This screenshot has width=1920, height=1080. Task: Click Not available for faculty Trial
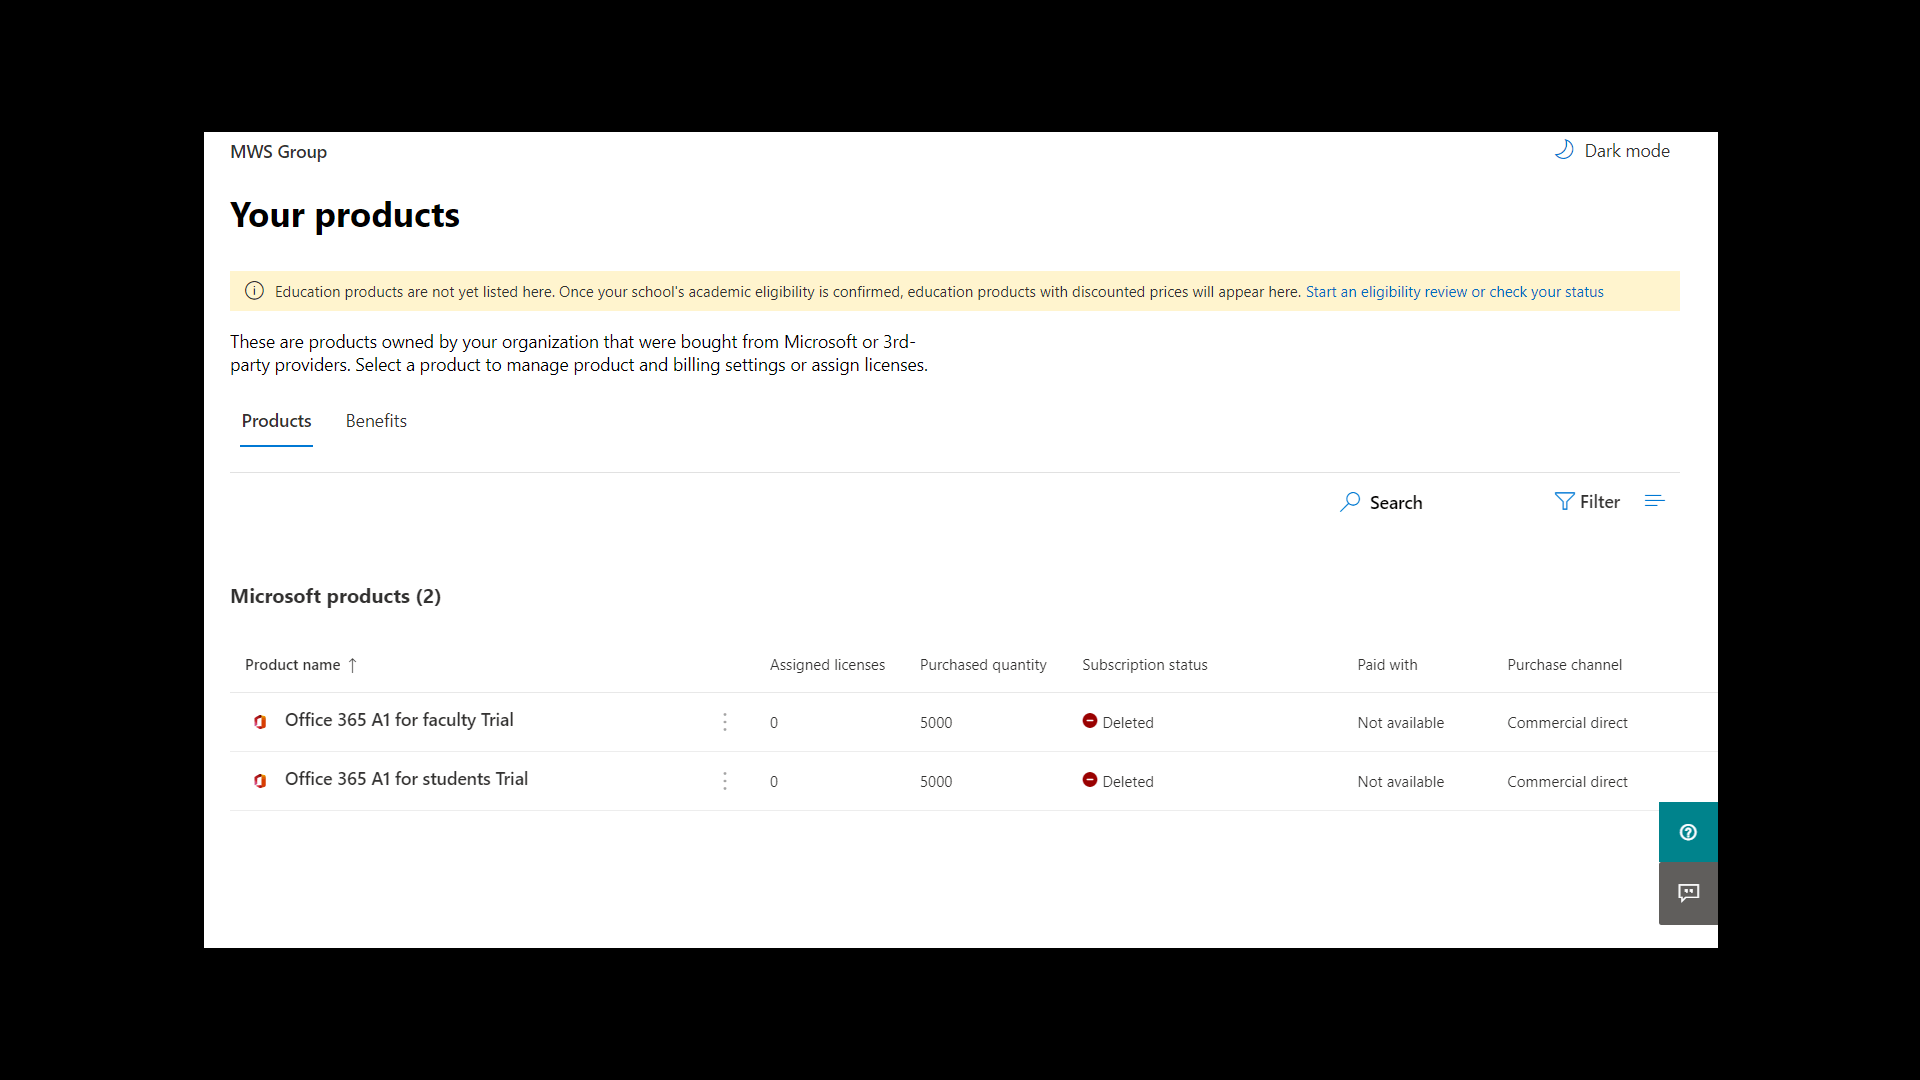pos(1400,723)
